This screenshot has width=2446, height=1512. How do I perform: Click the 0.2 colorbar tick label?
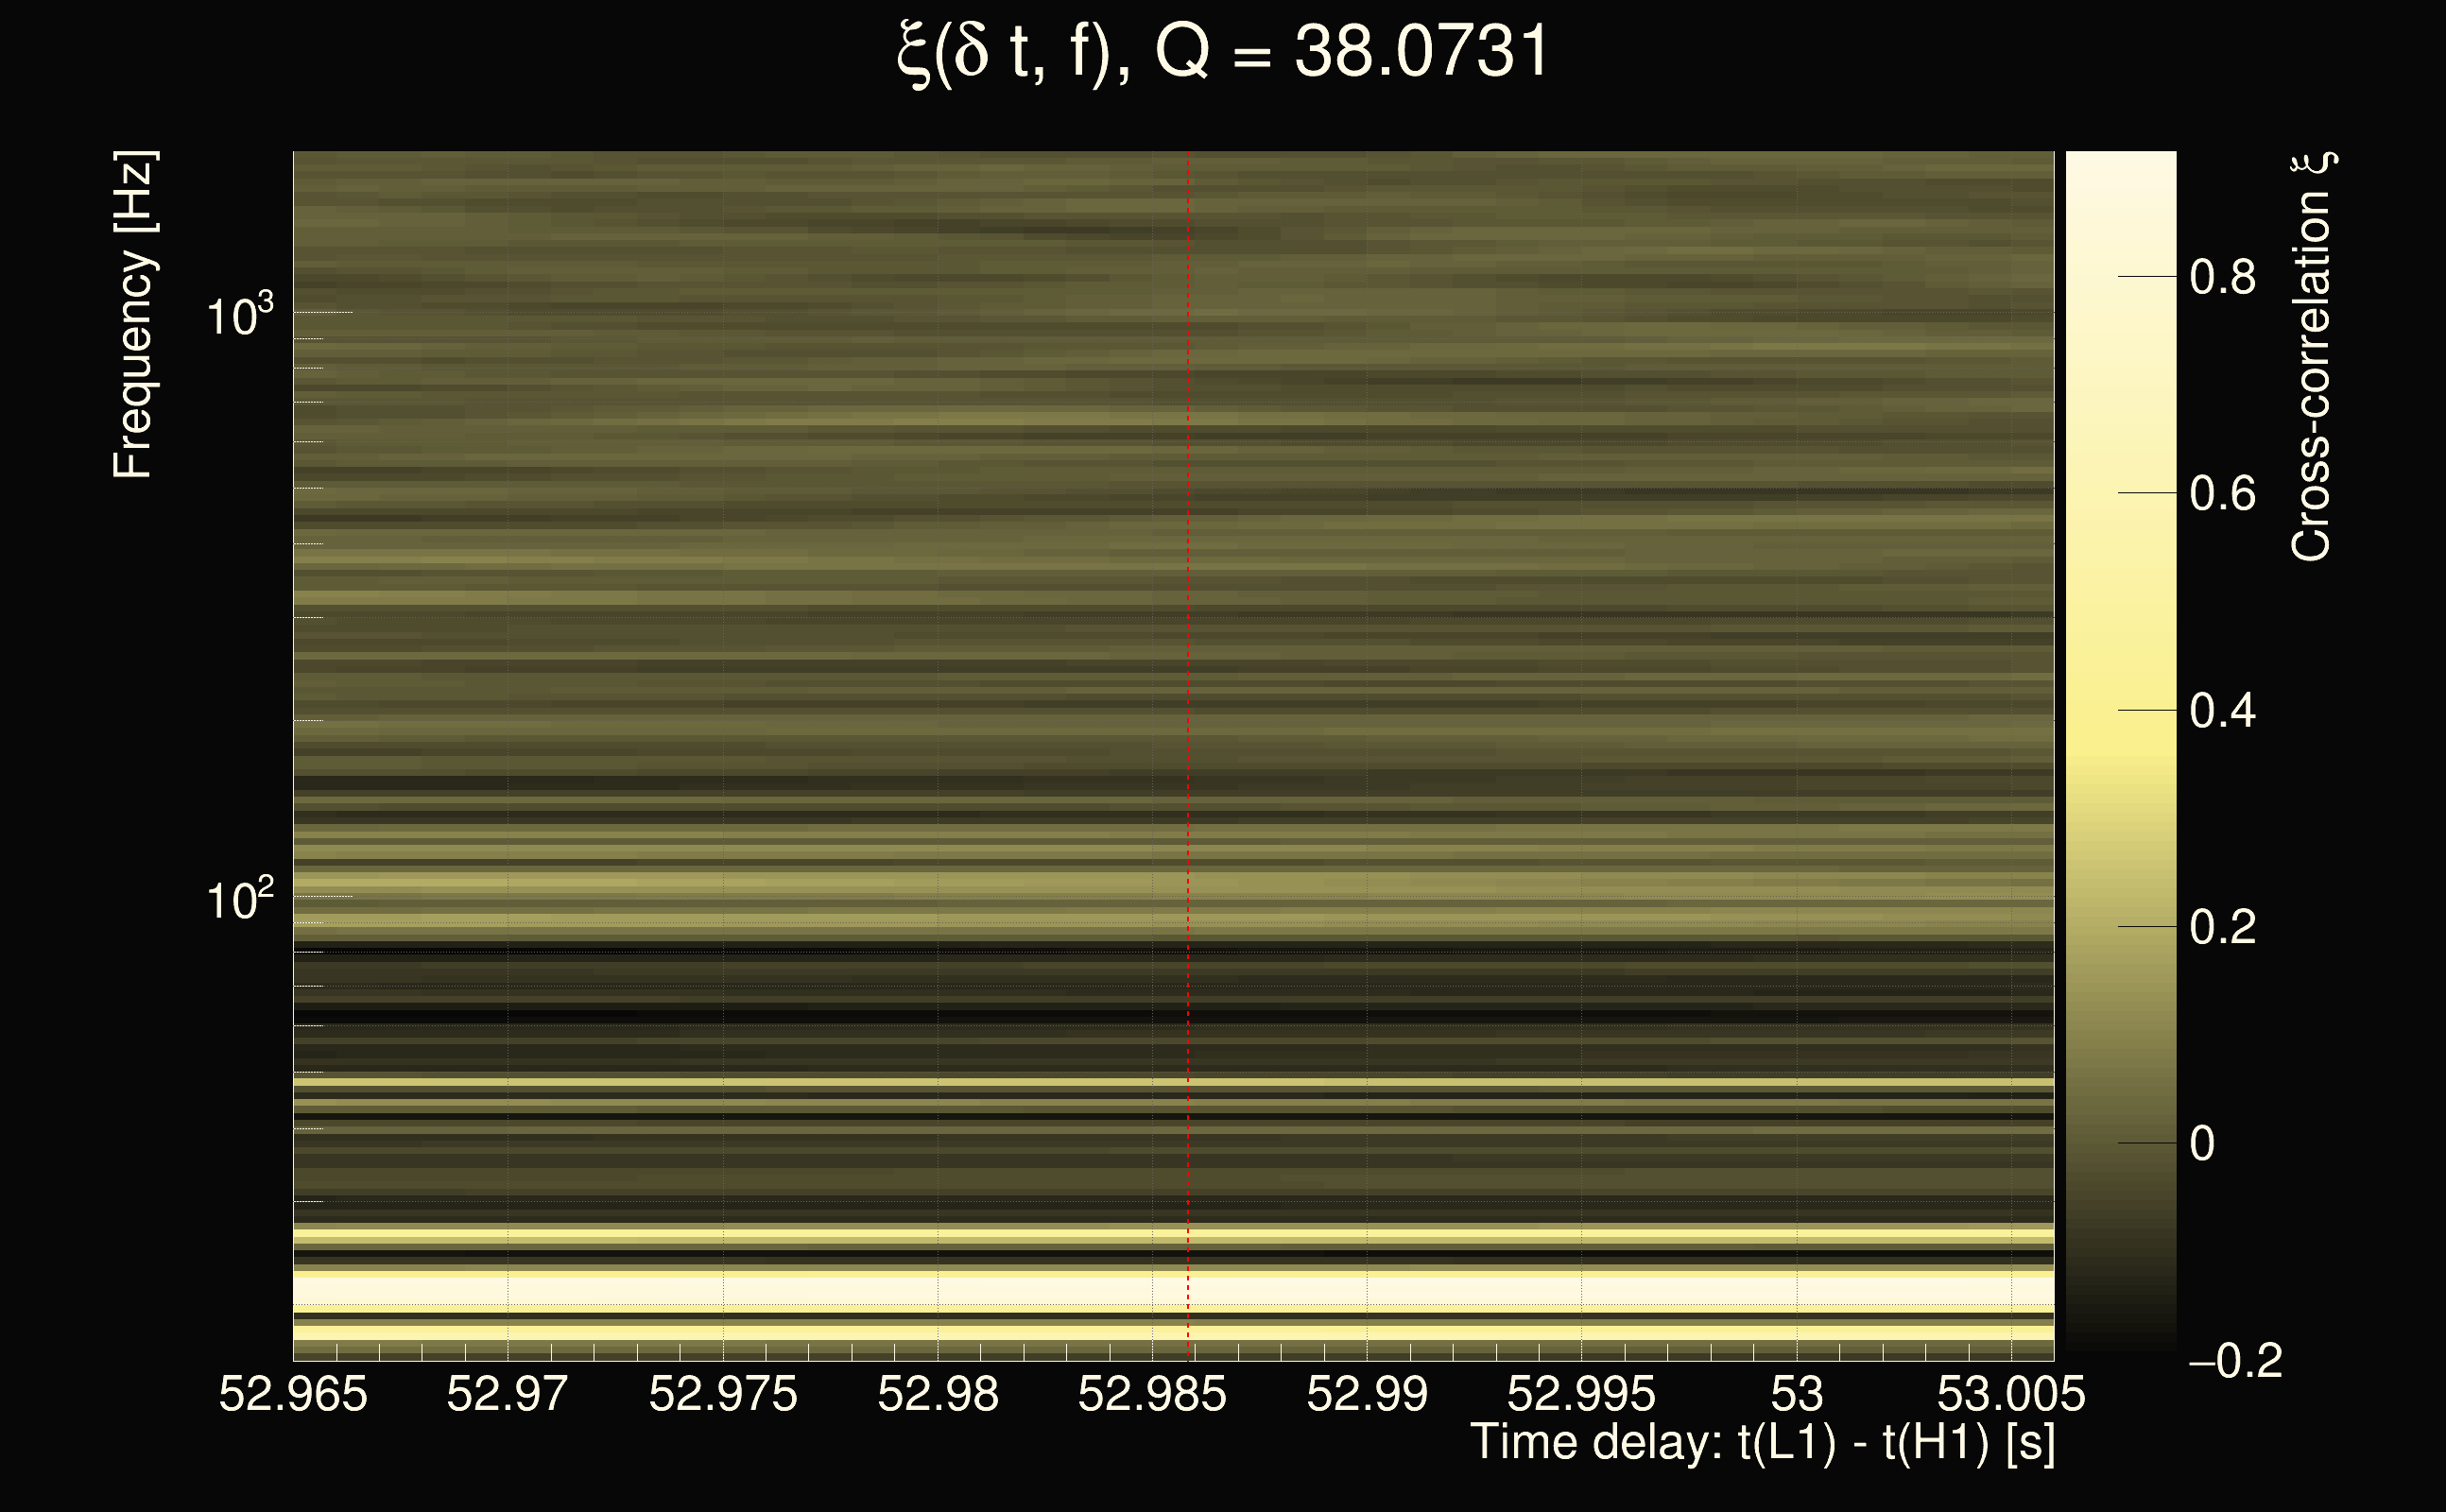(2222, 927)
